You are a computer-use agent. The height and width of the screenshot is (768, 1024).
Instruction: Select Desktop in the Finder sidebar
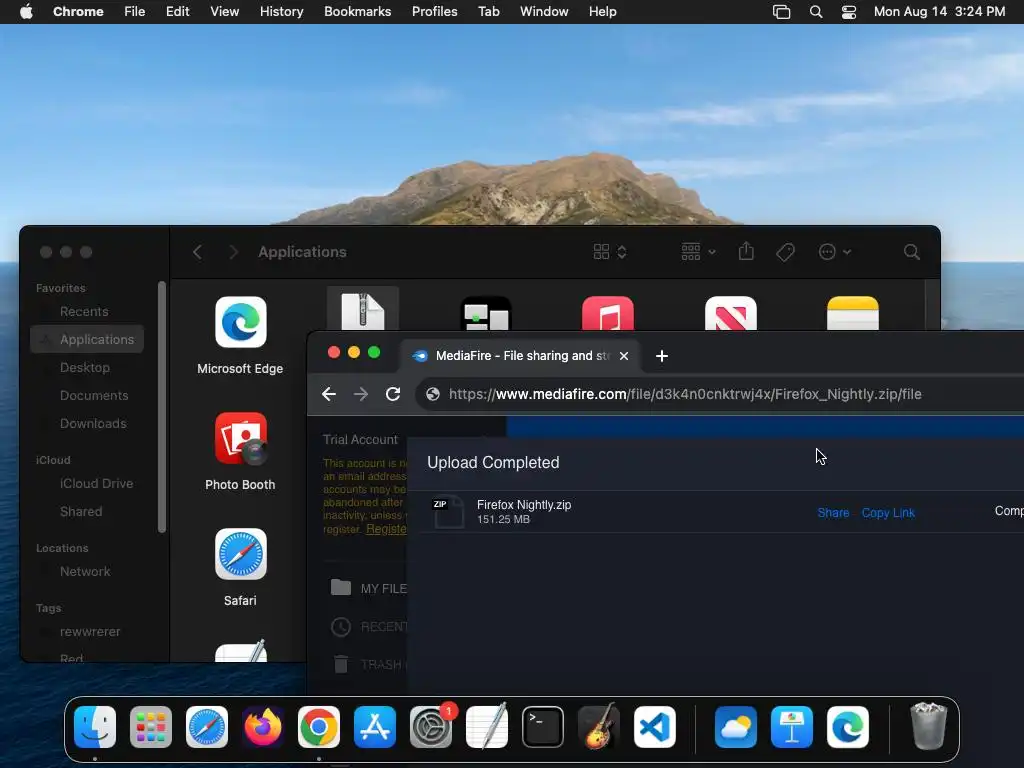(x=85, y=368)
